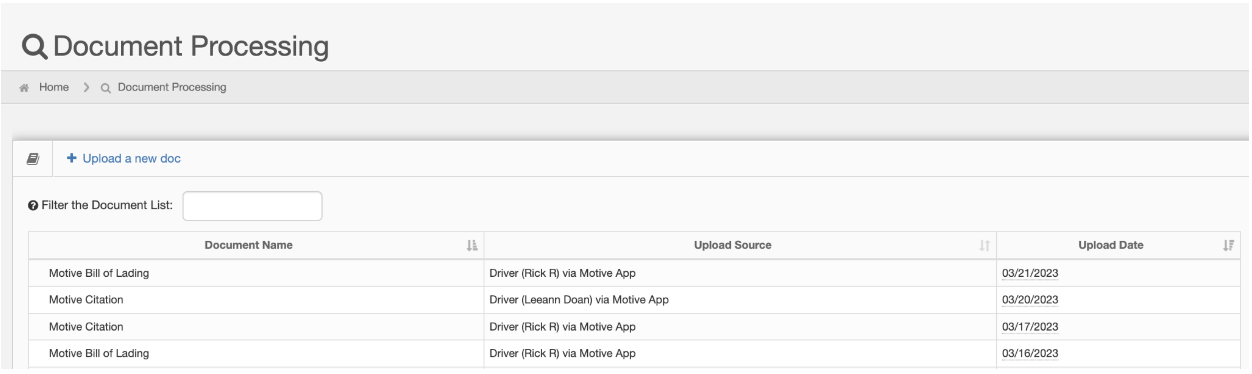The height and width of the screenshot is (374, 1252).
Task: Click the Document Name sort icon
Action: (x=474, y=246)
